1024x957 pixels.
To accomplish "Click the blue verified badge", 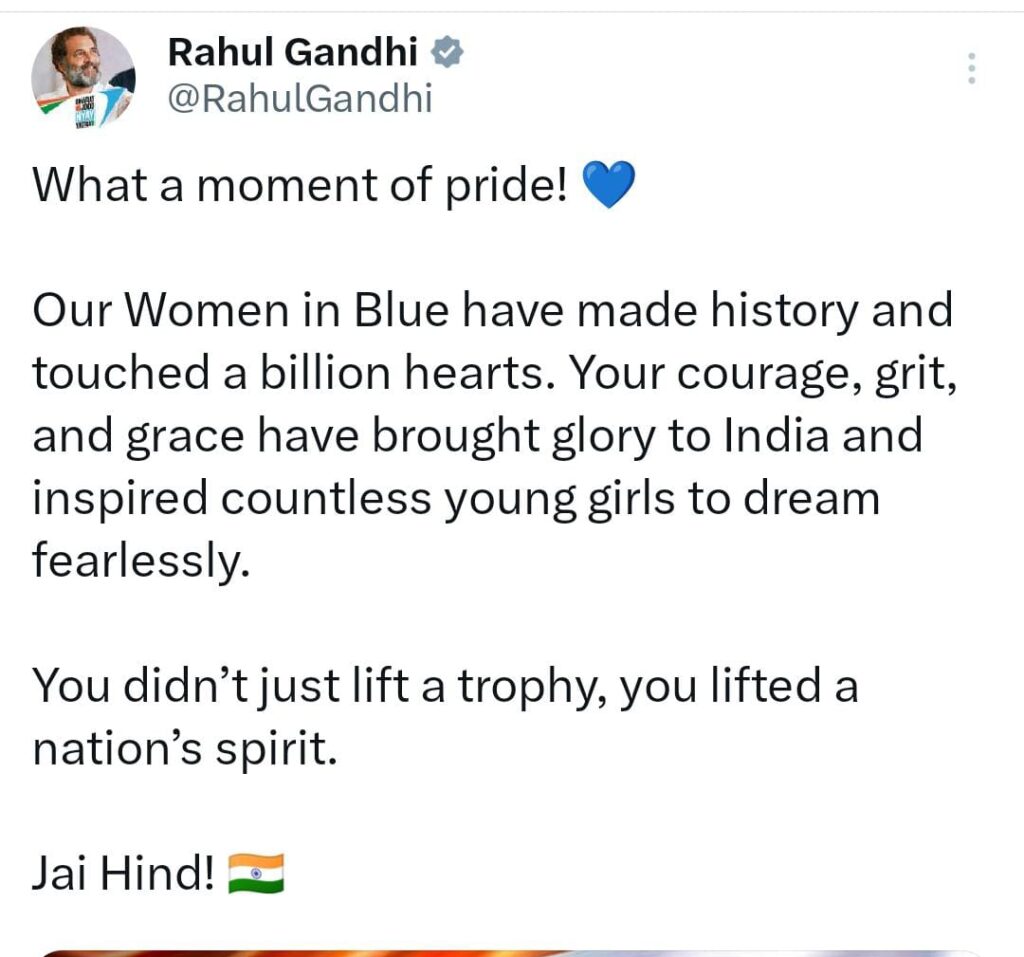I will [x=447, y=51].
